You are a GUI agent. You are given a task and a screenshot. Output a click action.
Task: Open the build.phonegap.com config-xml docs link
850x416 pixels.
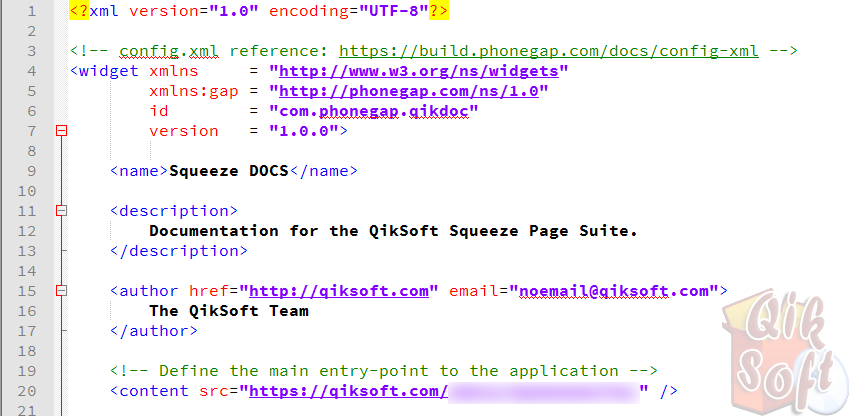549,51
